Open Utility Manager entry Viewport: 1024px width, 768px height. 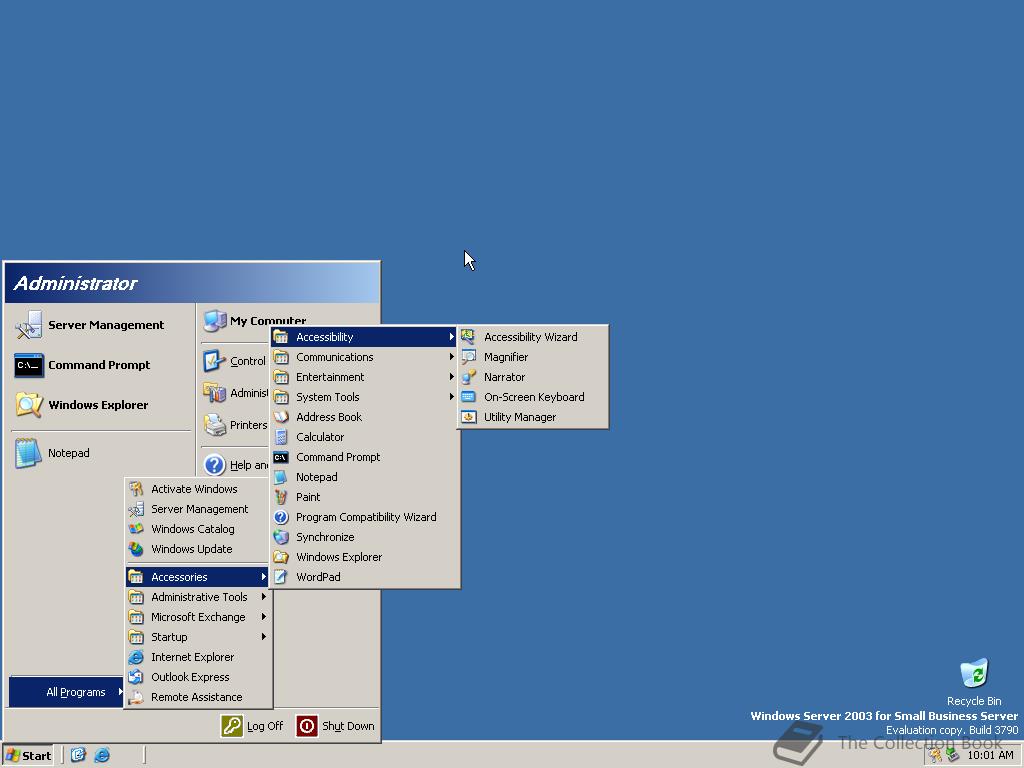533,417
